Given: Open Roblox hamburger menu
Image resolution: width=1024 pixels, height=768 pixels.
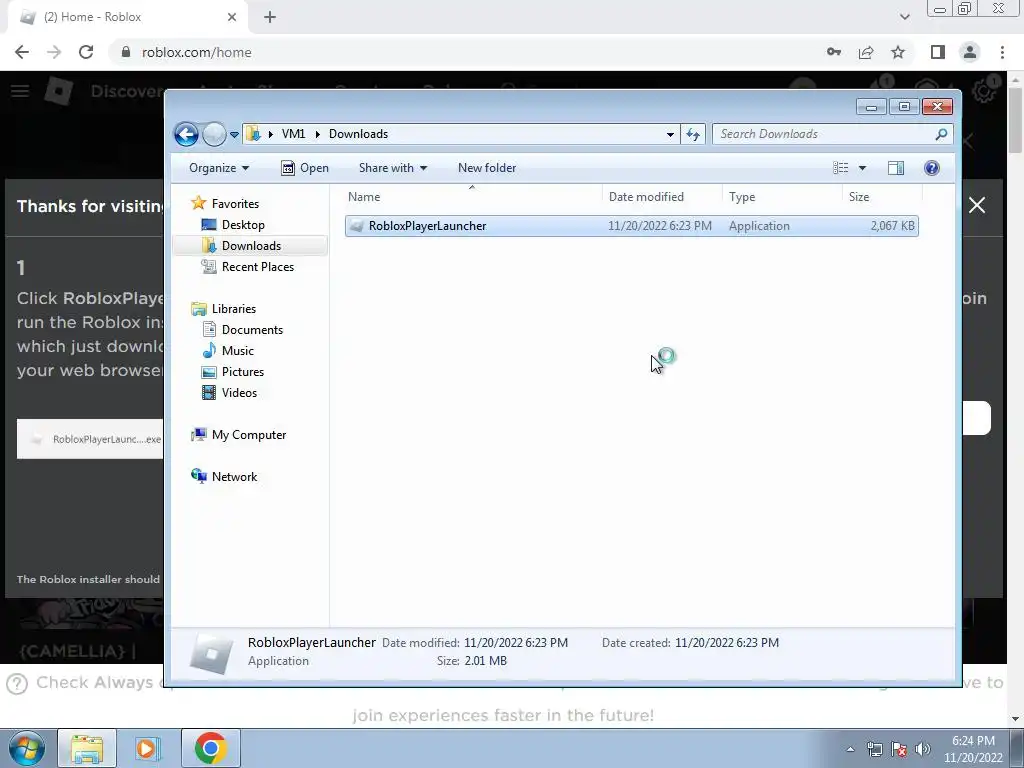Looking at the screenshot, I should click(20, 91).
